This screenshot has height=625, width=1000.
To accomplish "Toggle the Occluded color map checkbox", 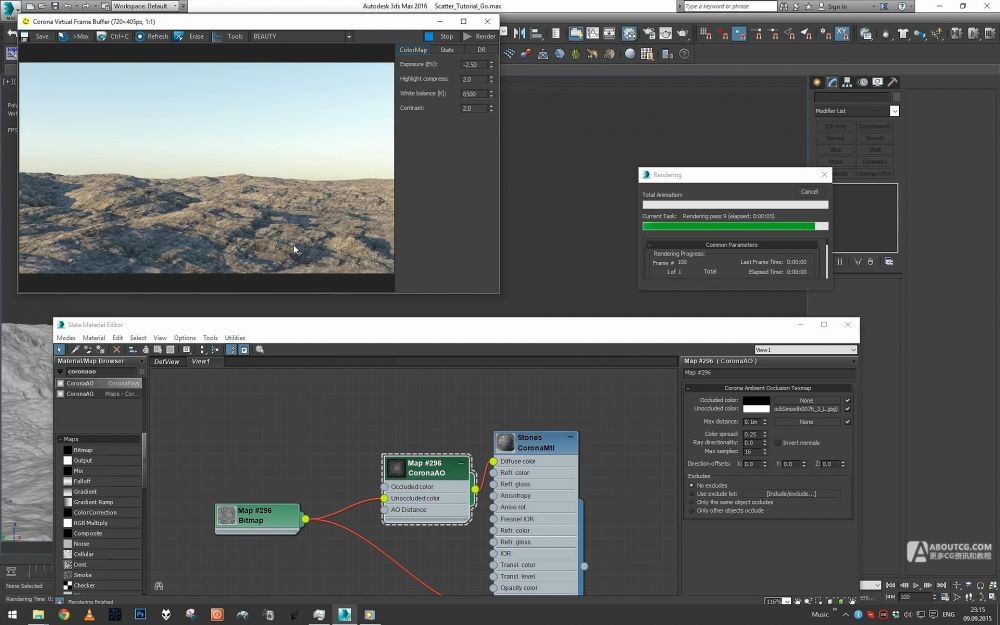I will 848,401.
